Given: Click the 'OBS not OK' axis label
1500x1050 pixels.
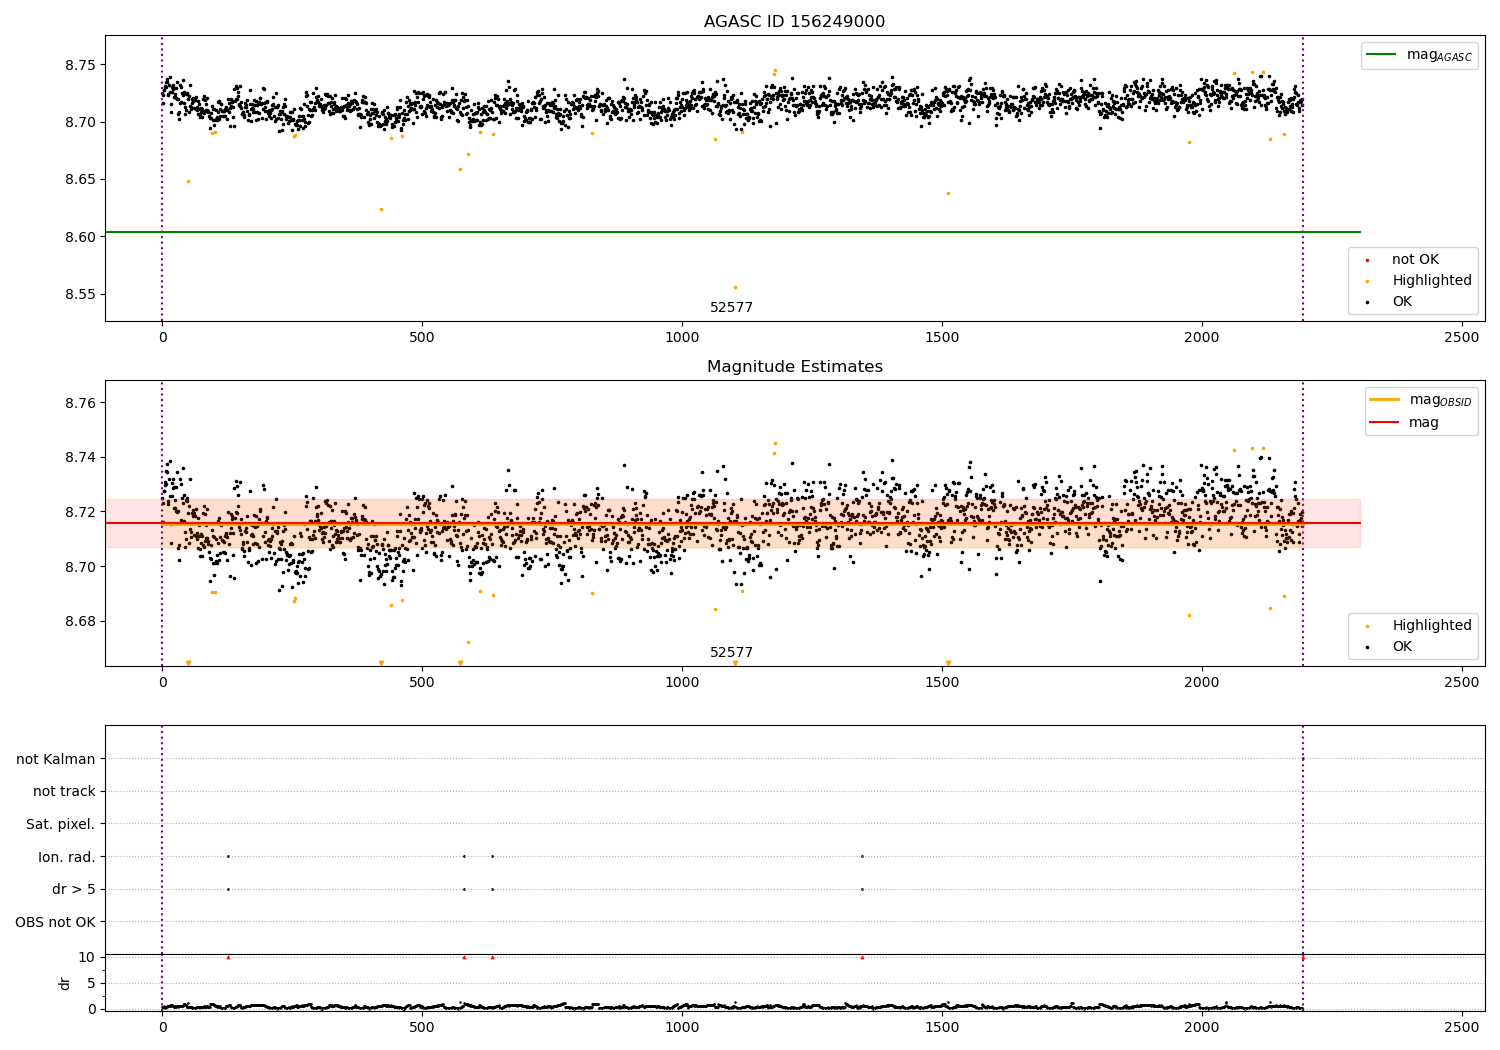Looking at the screenshot, I should (x=55, y=922).
